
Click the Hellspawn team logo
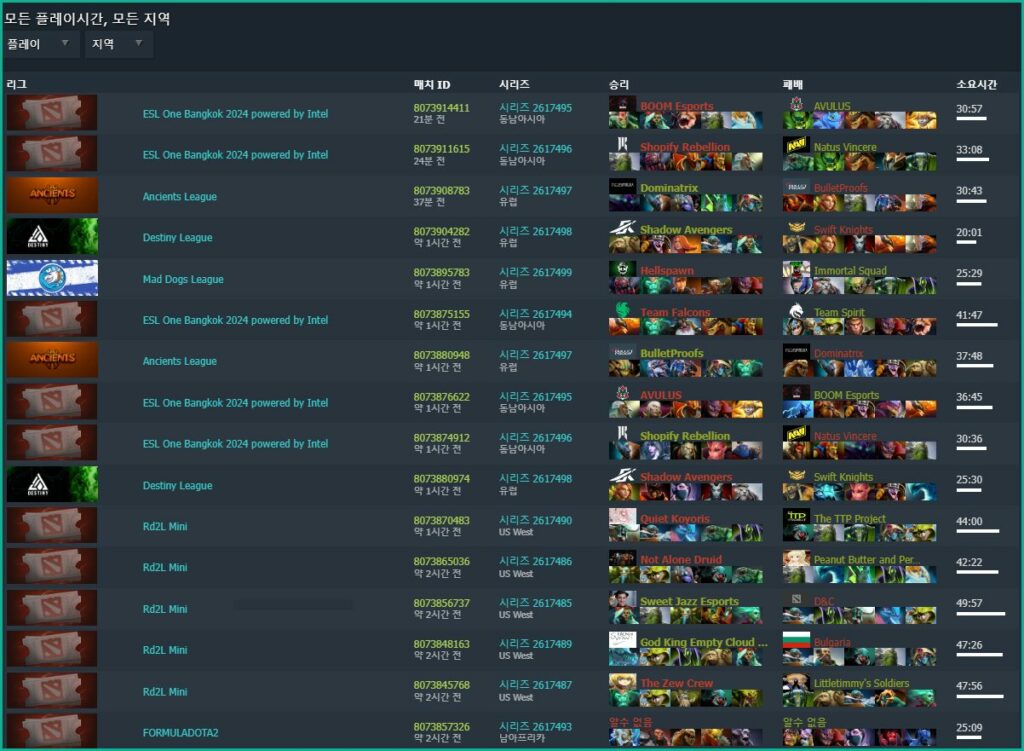click(622, 268)
